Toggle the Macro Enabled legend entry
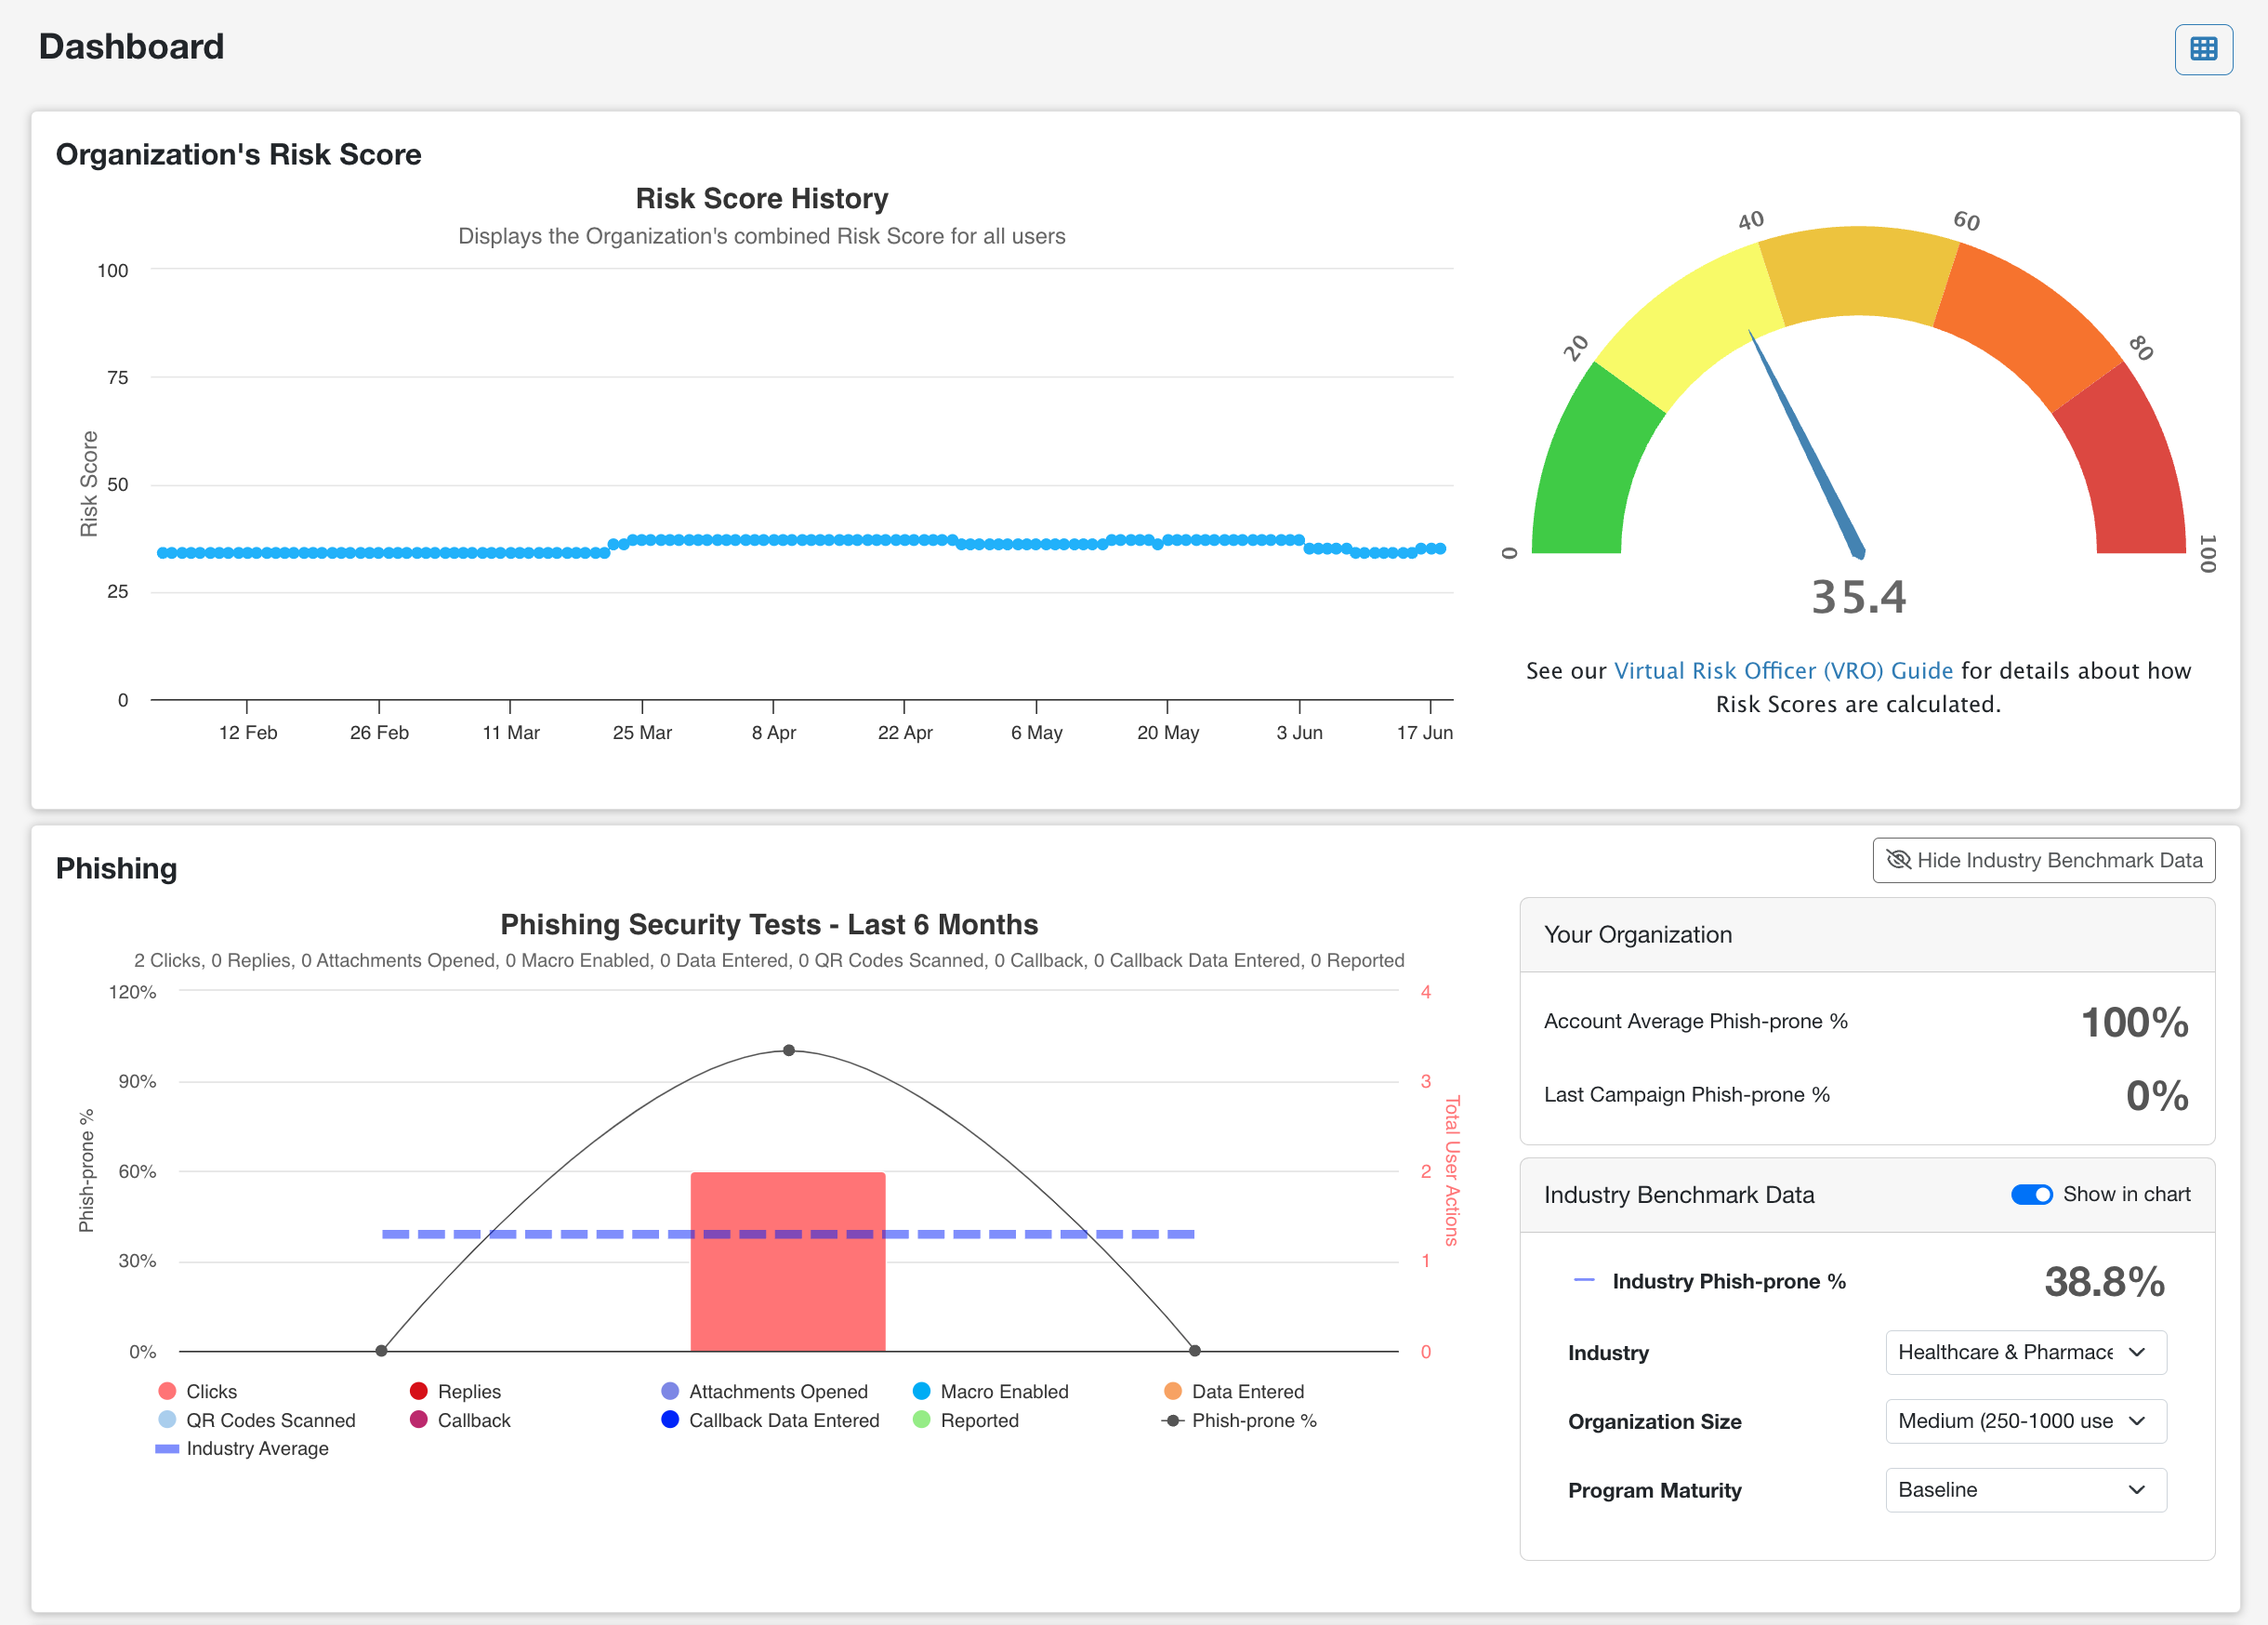This screenshot has width=2268, height=1625. coord(990,1392)
